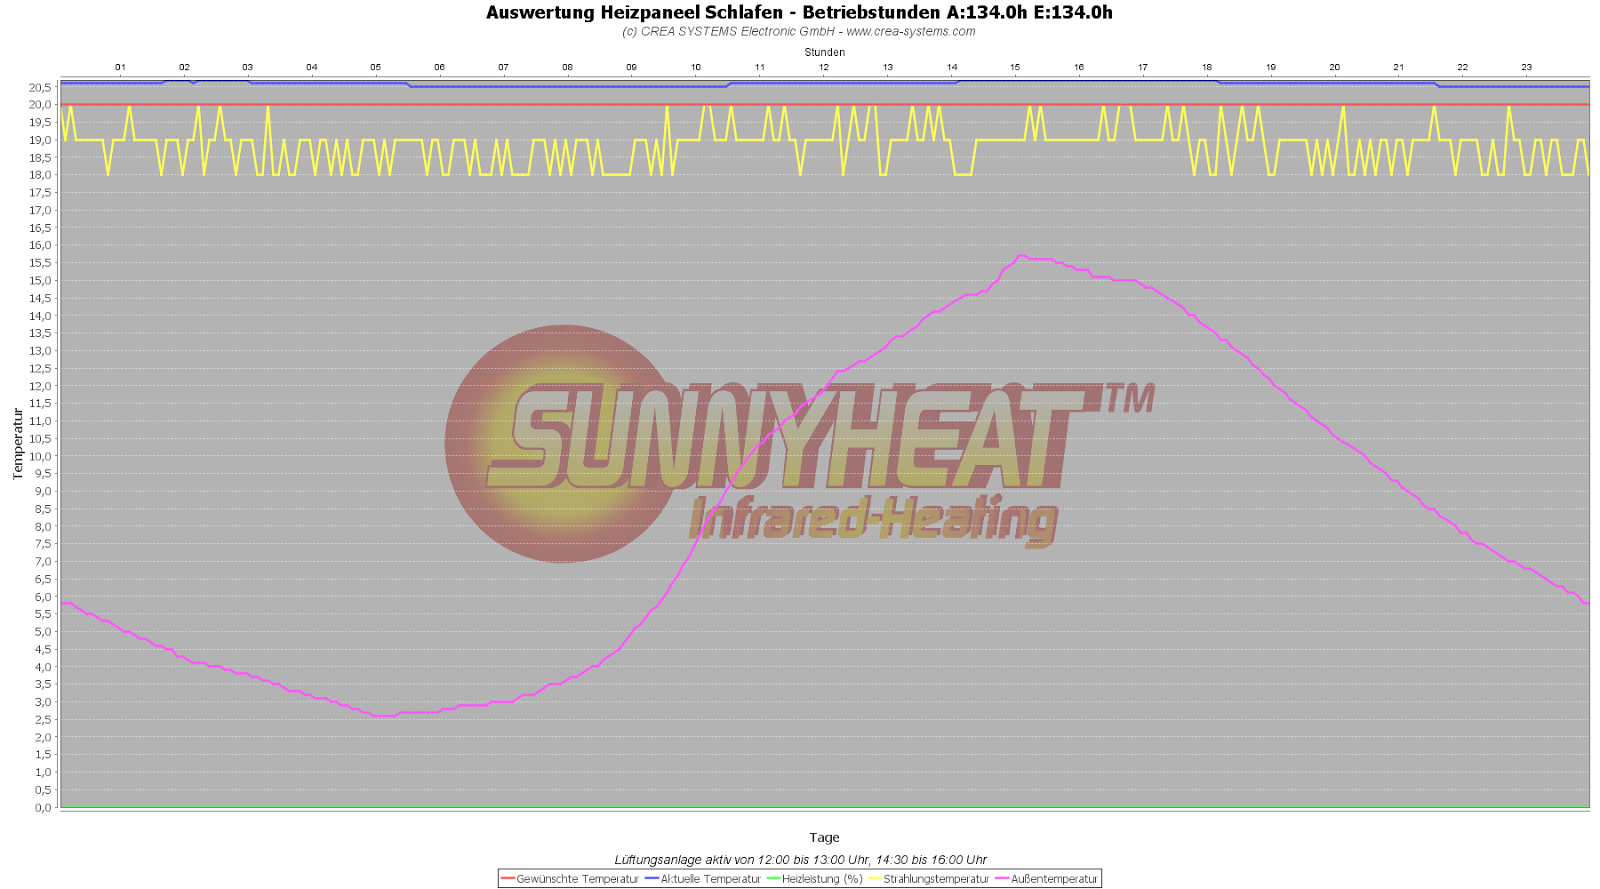The image size is (1600, 889).
Task: Click hour tick '21' on top axis
Action: tap(1398, 67)
